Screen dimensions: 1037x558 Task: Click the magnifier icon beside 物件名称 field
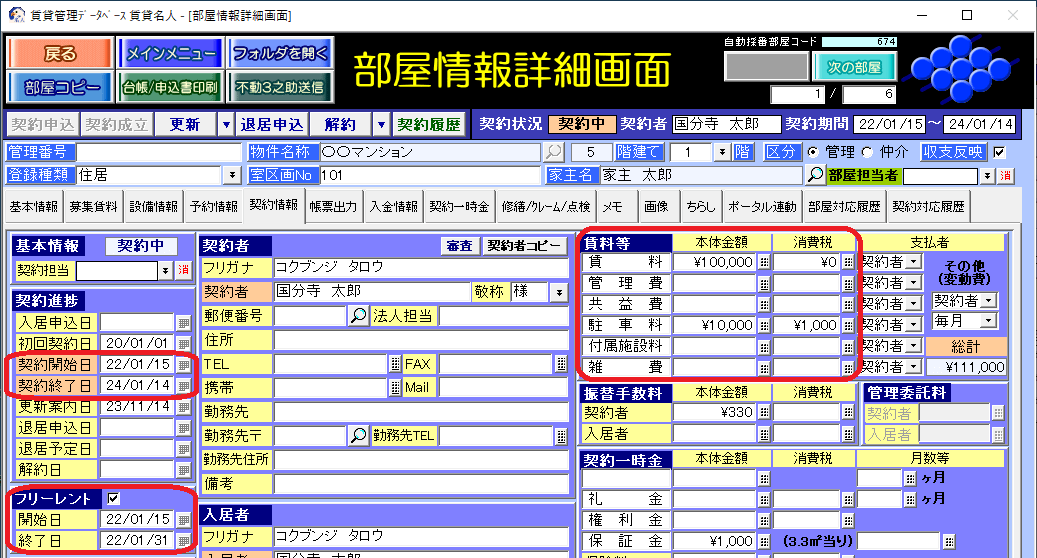[x=553, y=152]
